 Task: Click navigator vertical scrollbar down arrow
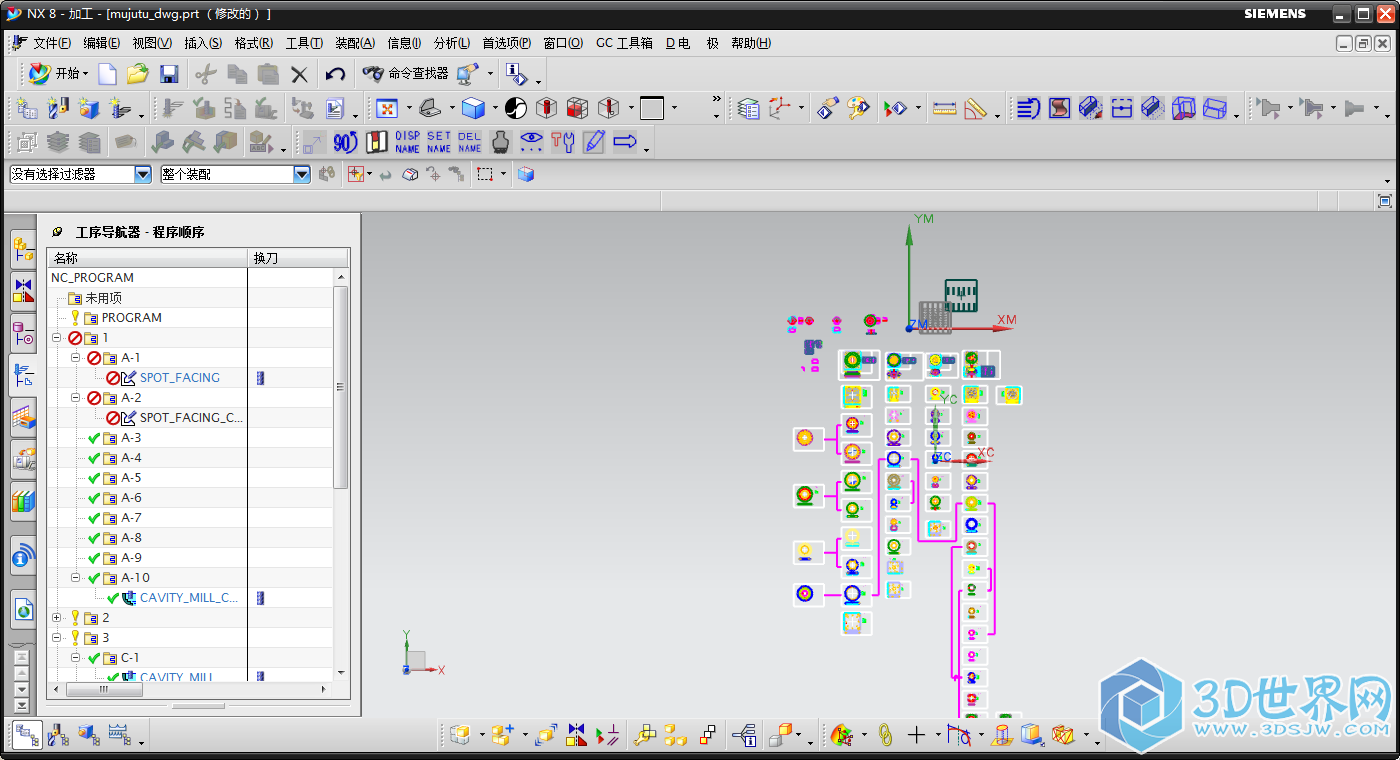[341, 673]
